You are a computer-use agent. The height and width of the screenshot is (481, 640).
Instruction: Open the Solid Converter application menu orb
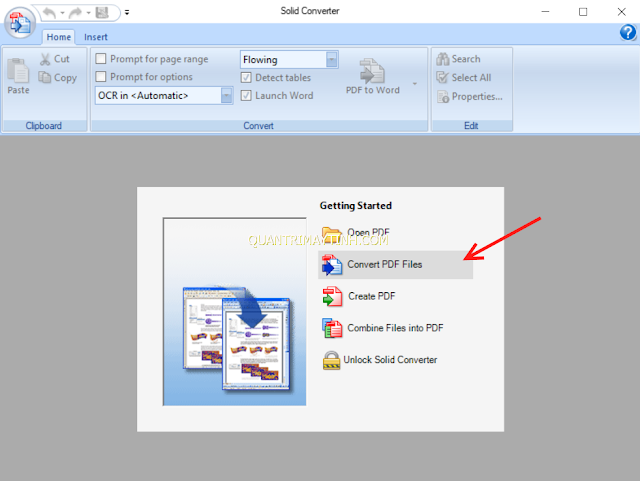20,23
